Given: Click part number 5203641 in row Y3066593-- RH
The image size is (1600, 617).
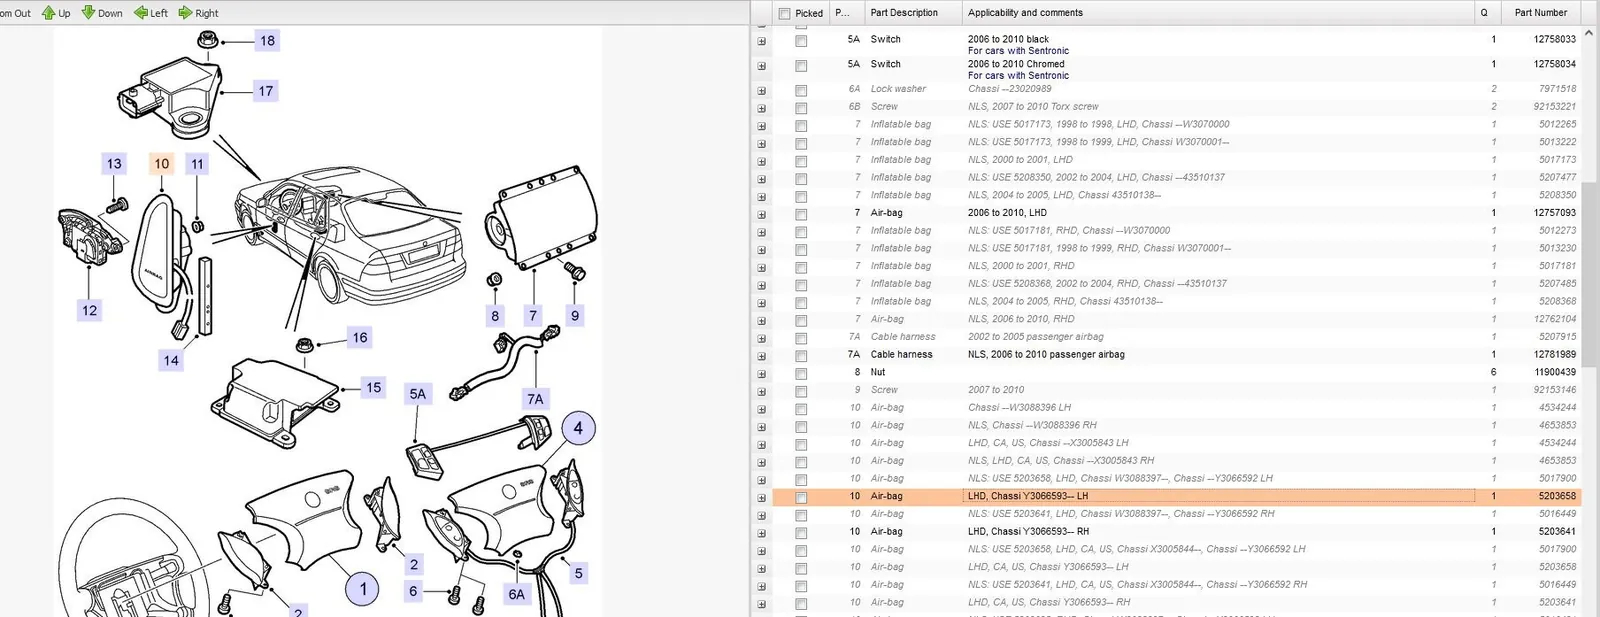Looking at the screenshot, I should pyautogui.click(x=1557, y=532).
